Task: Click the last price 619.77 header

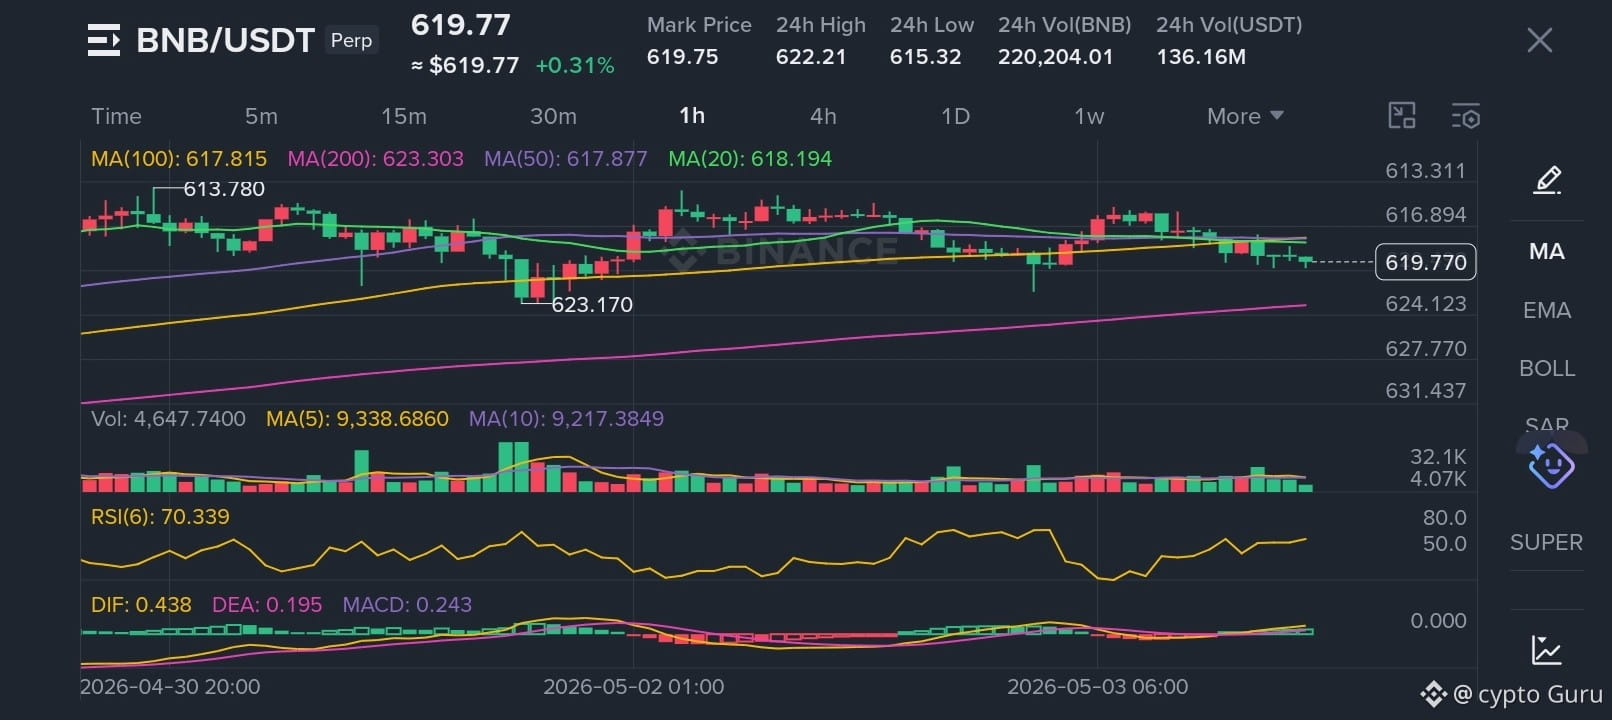Action: (461, 25)
